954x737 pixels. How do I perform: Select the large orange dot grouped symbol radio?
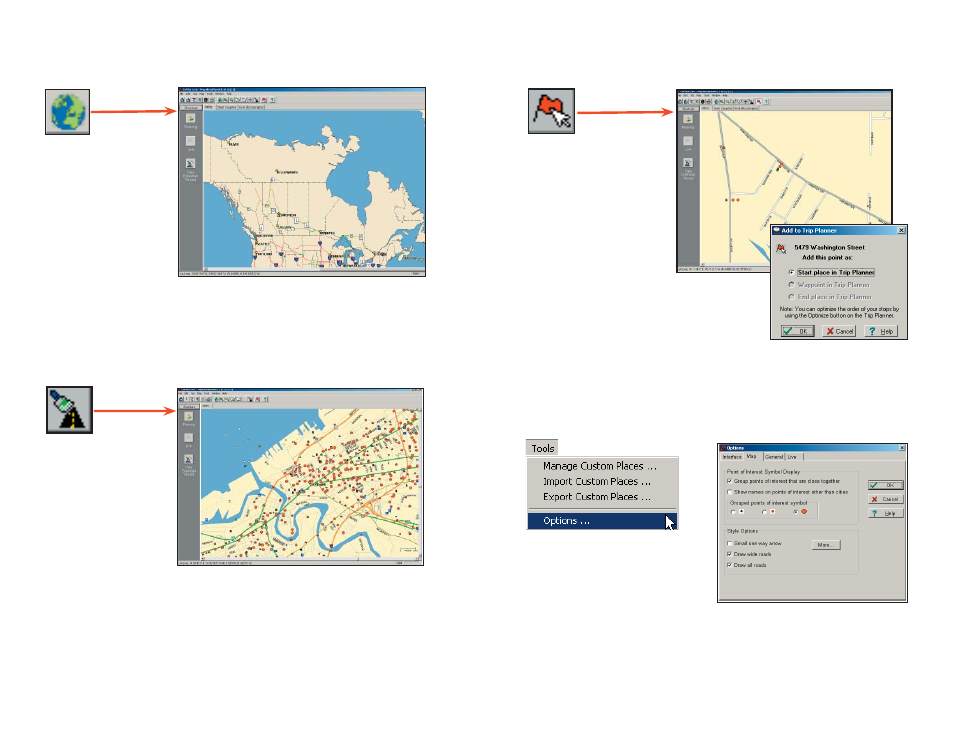(x=796, y=512)
